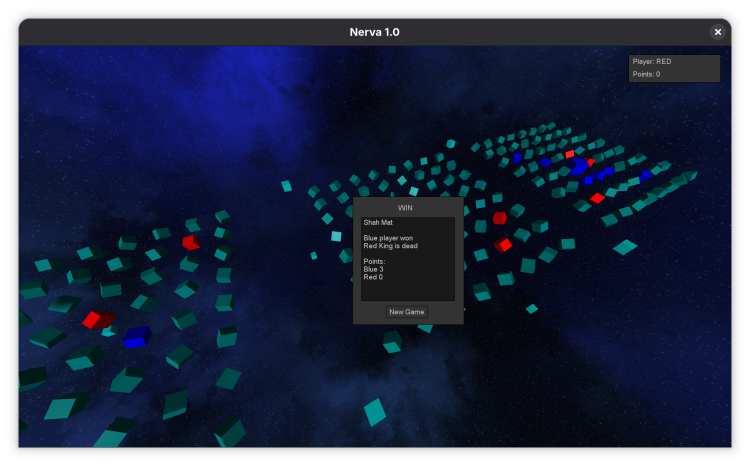Click the WIN dialog title
This screenshot has height=466, width=750.
point(407,207)
